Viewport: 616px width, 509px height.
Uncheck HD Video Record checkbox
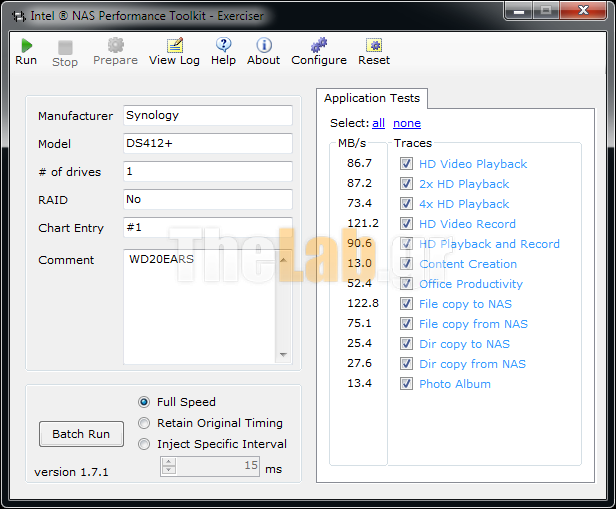click(x=406, y=223)
